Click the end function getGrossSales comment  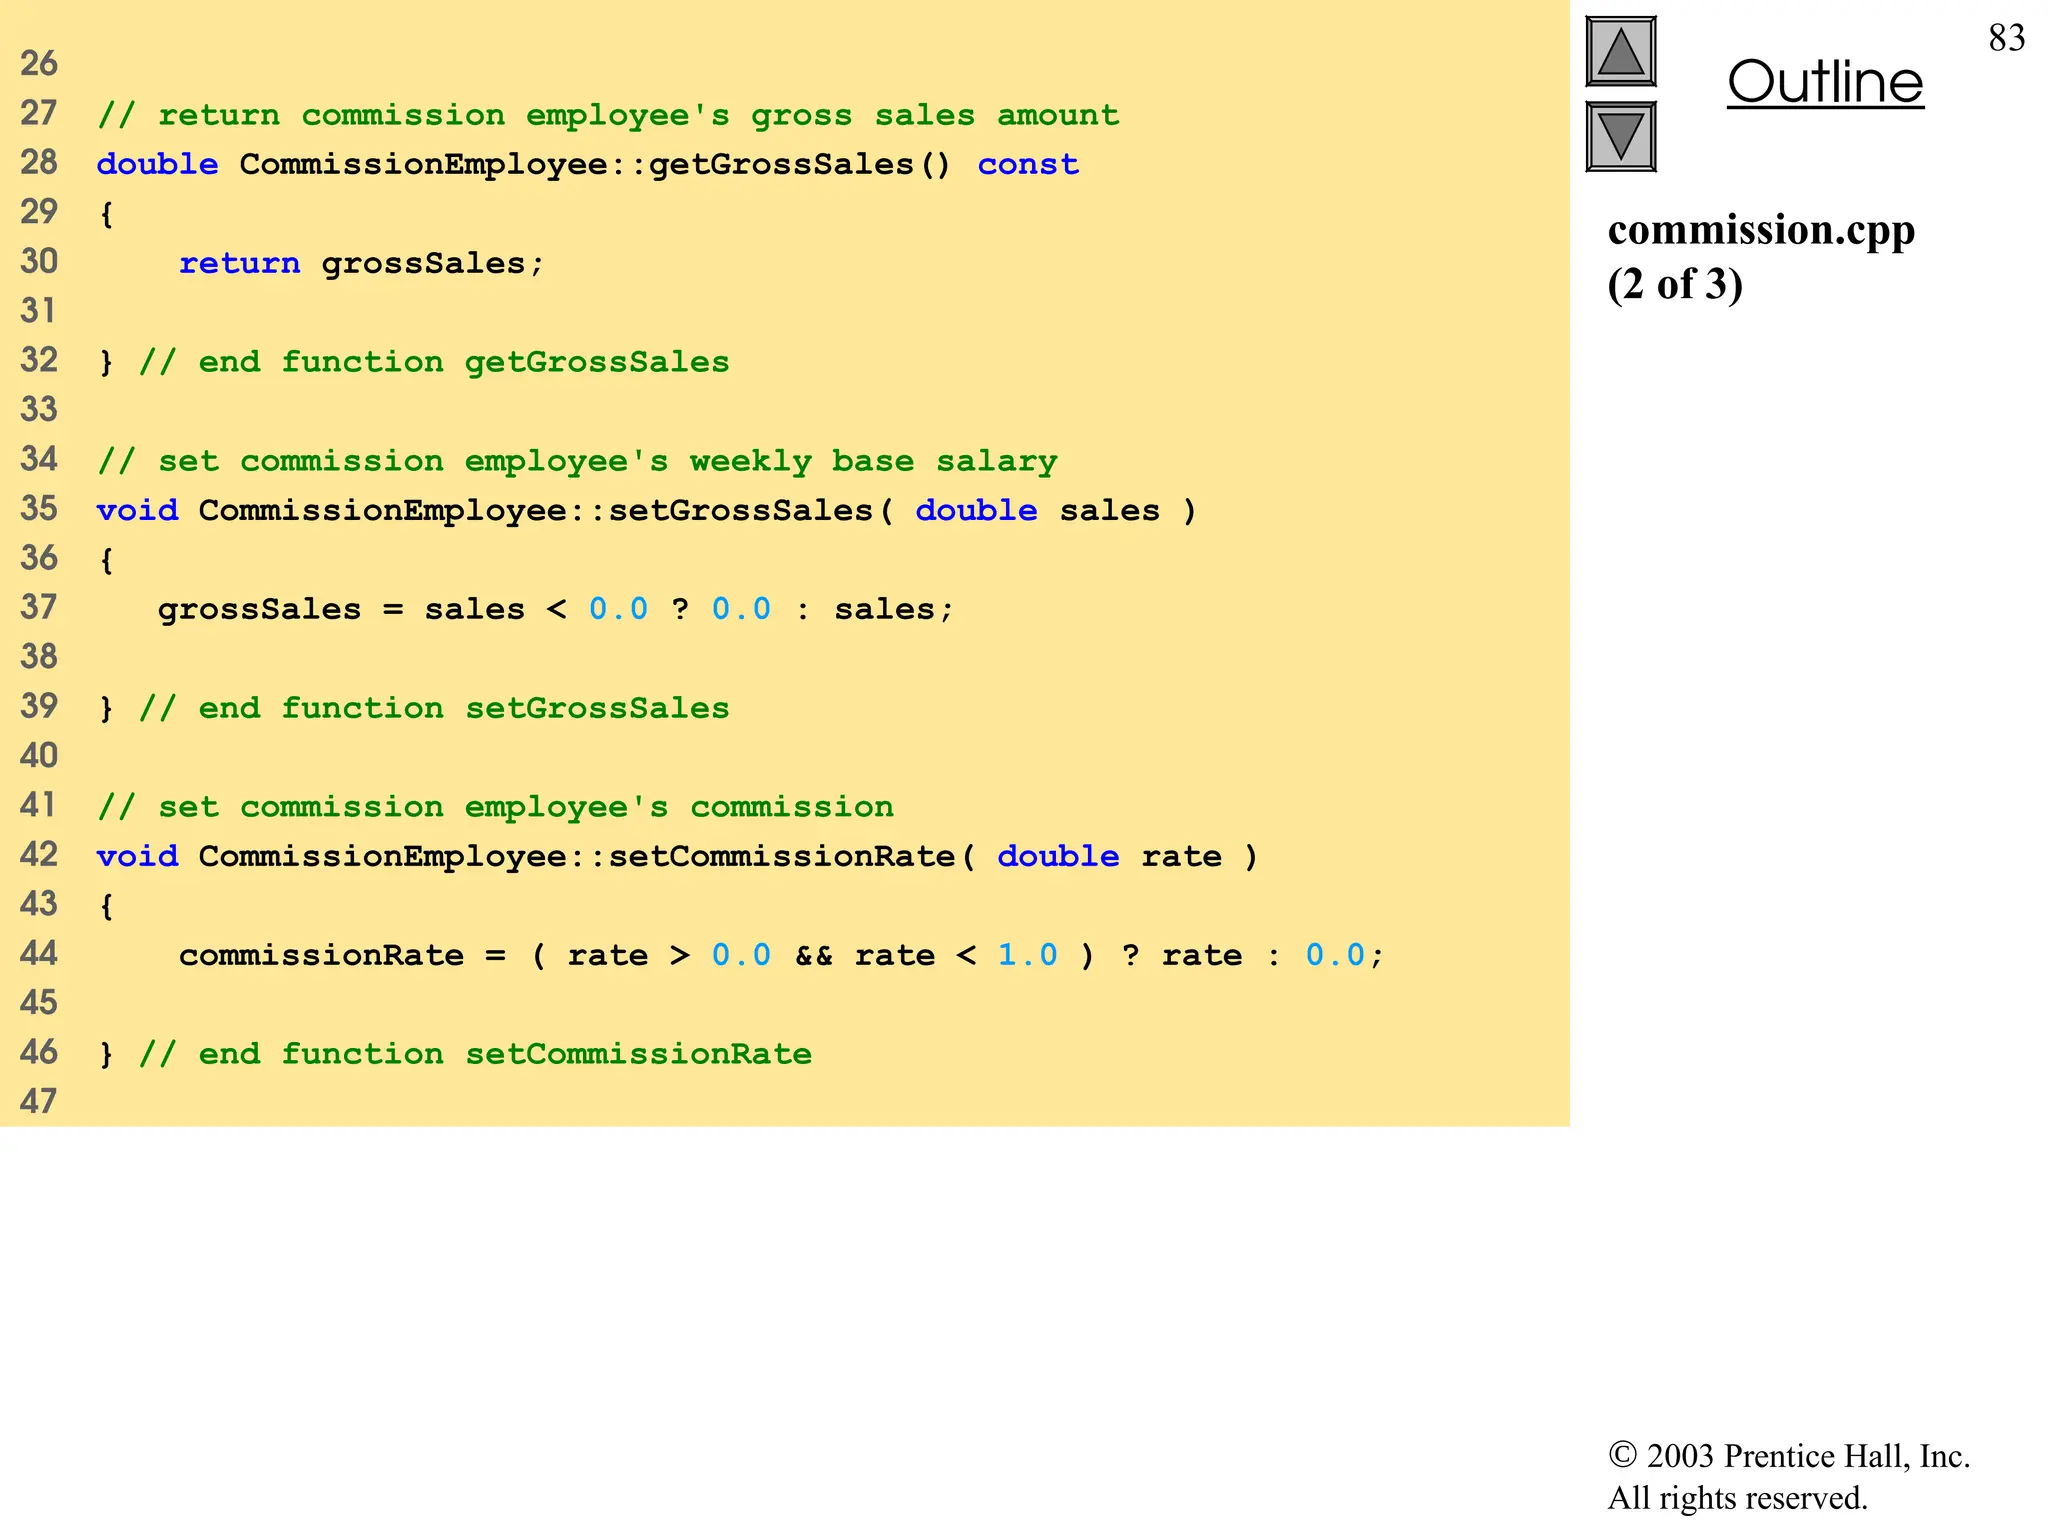point(434,362)
